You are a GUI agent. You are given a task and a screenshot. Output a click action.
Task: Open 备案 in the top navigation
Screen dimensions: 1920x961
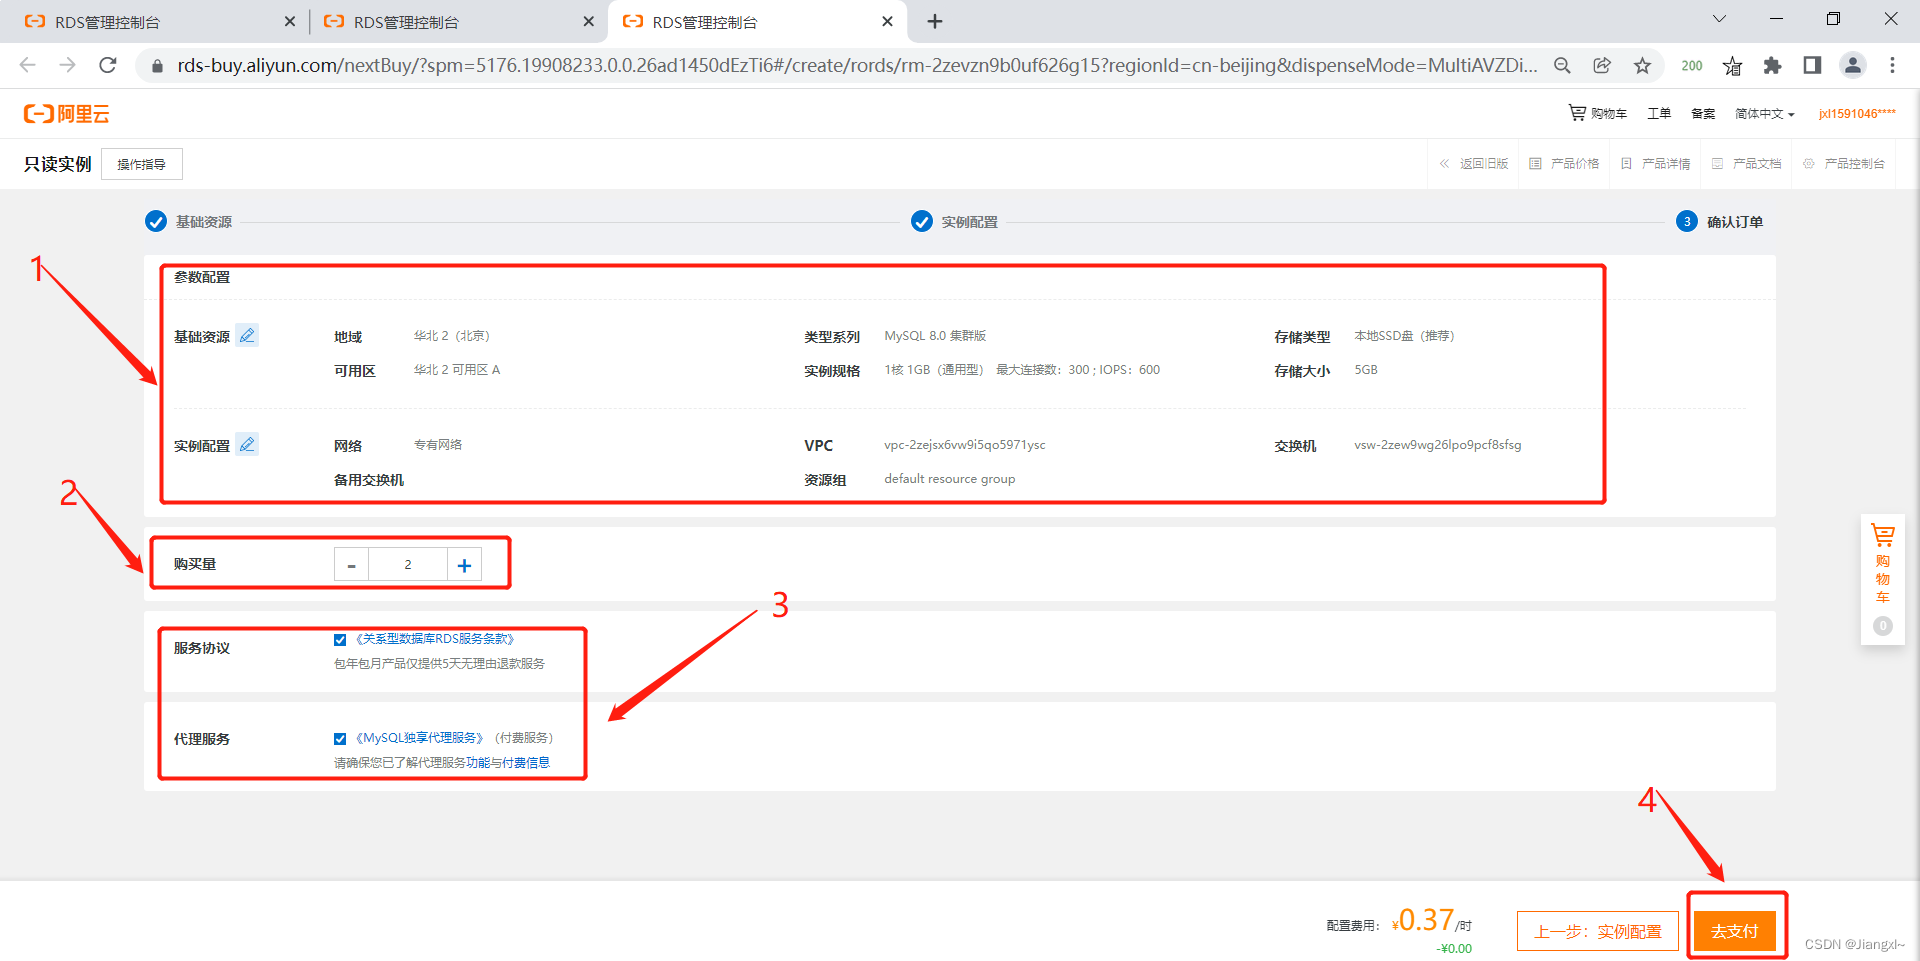(x=1703, y=113)
